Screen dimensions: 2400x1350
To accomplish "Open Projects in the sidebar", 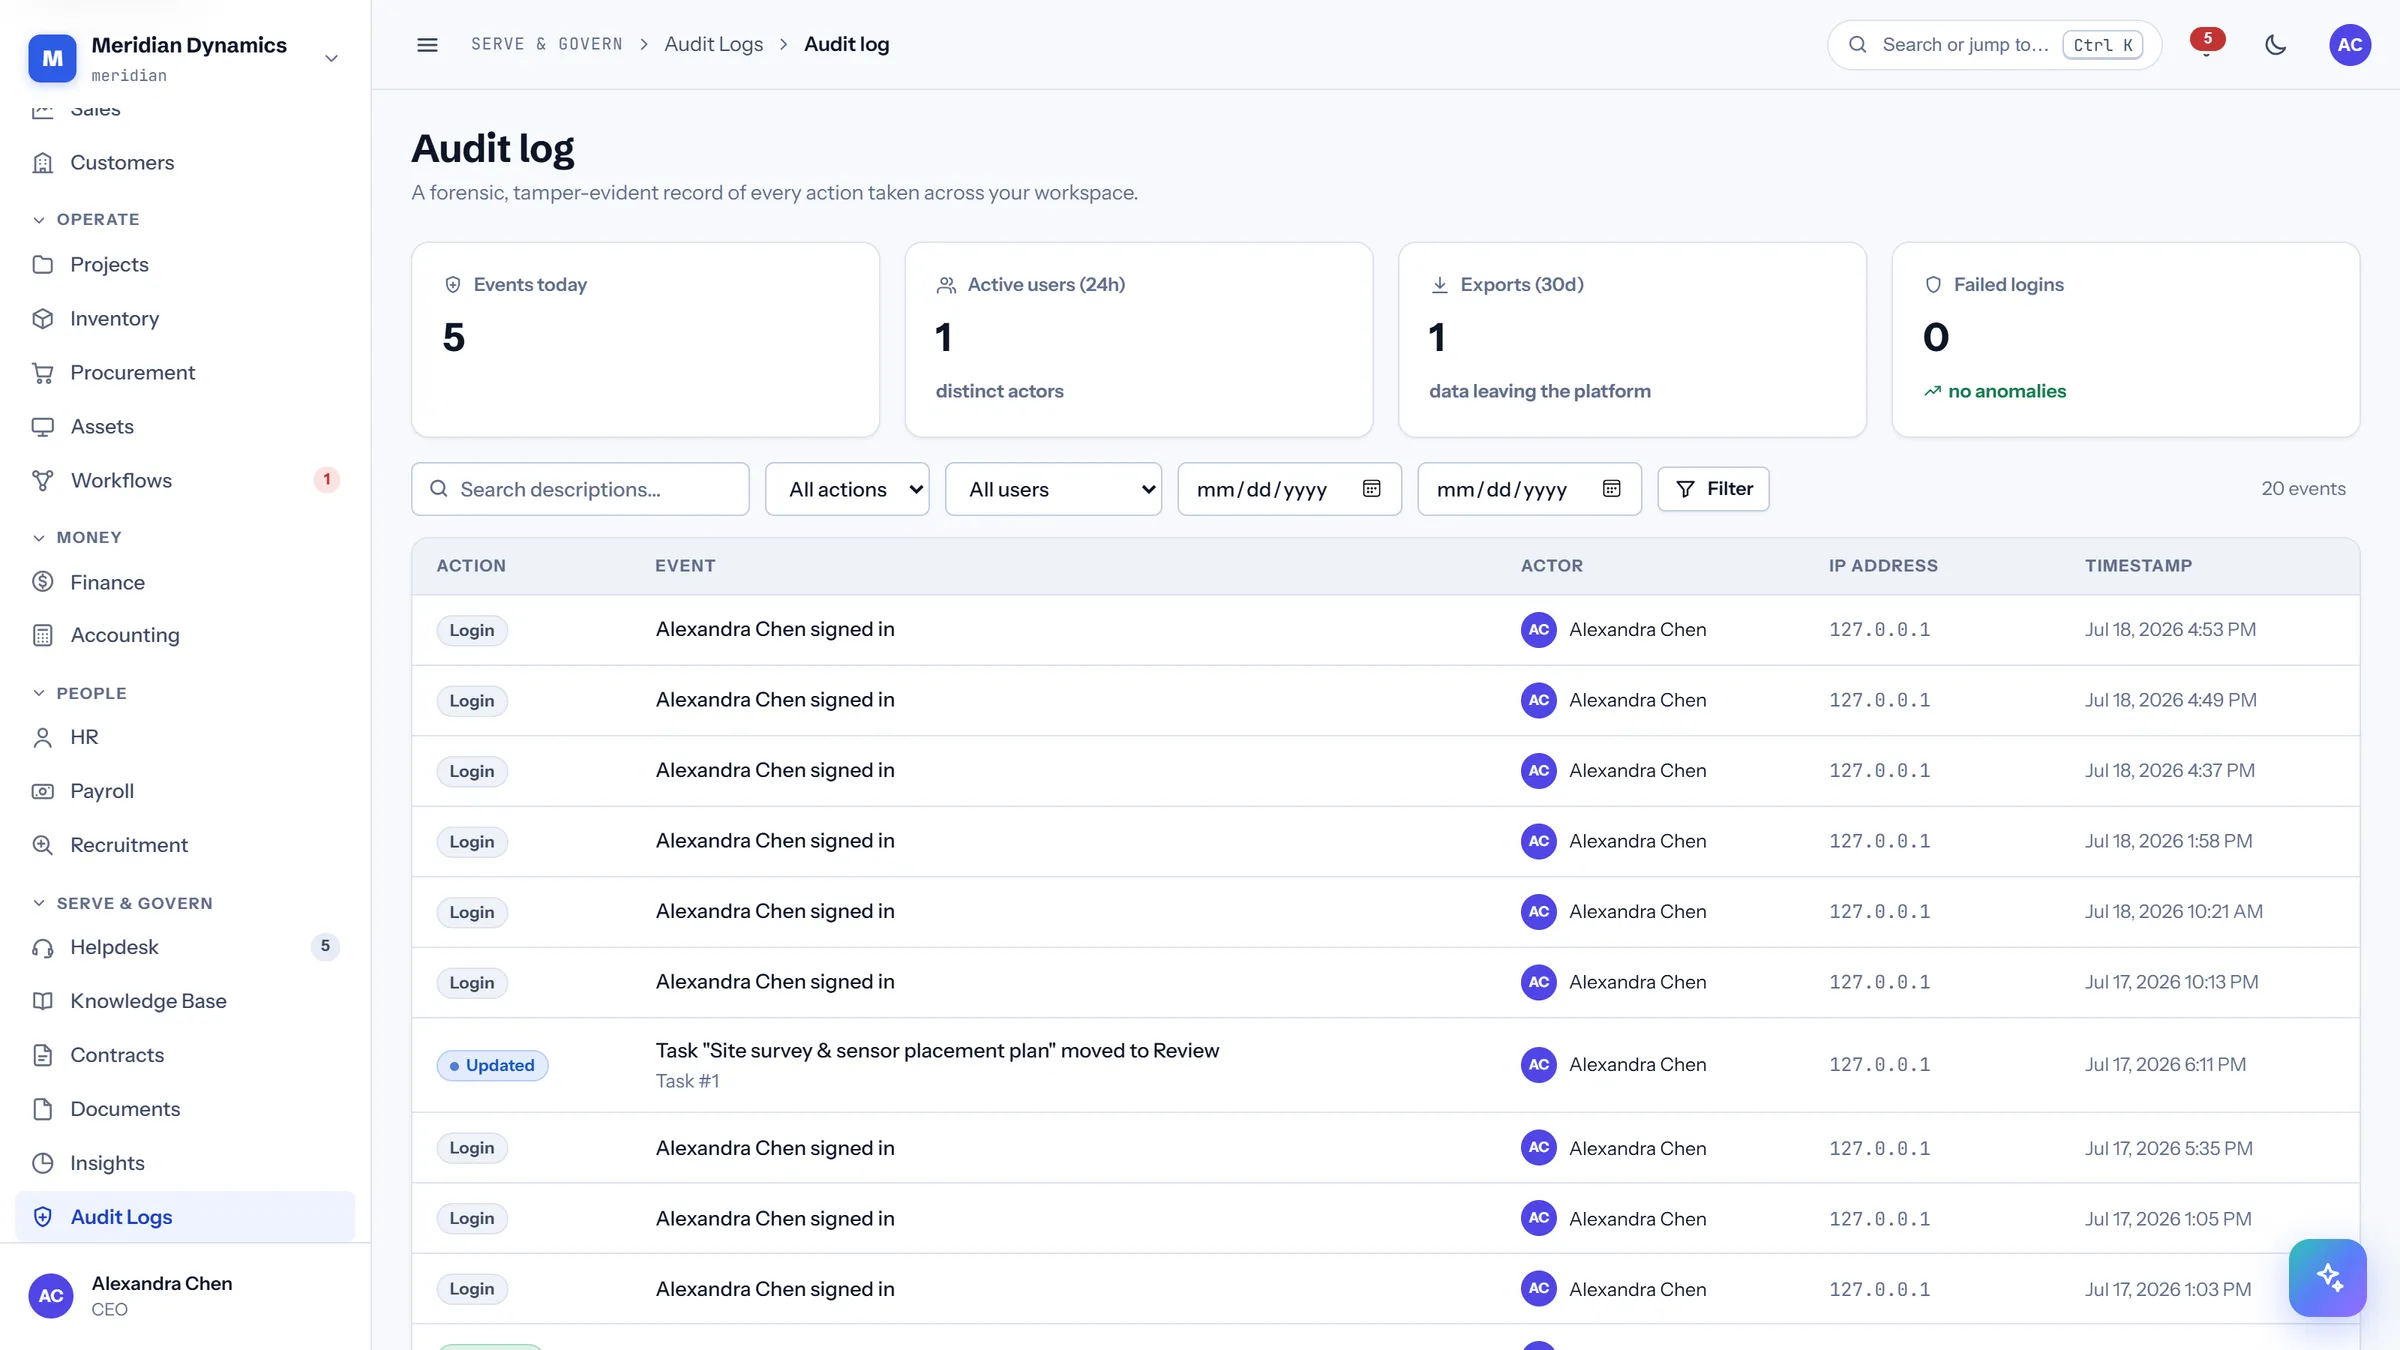I will [x=185, y=264].
